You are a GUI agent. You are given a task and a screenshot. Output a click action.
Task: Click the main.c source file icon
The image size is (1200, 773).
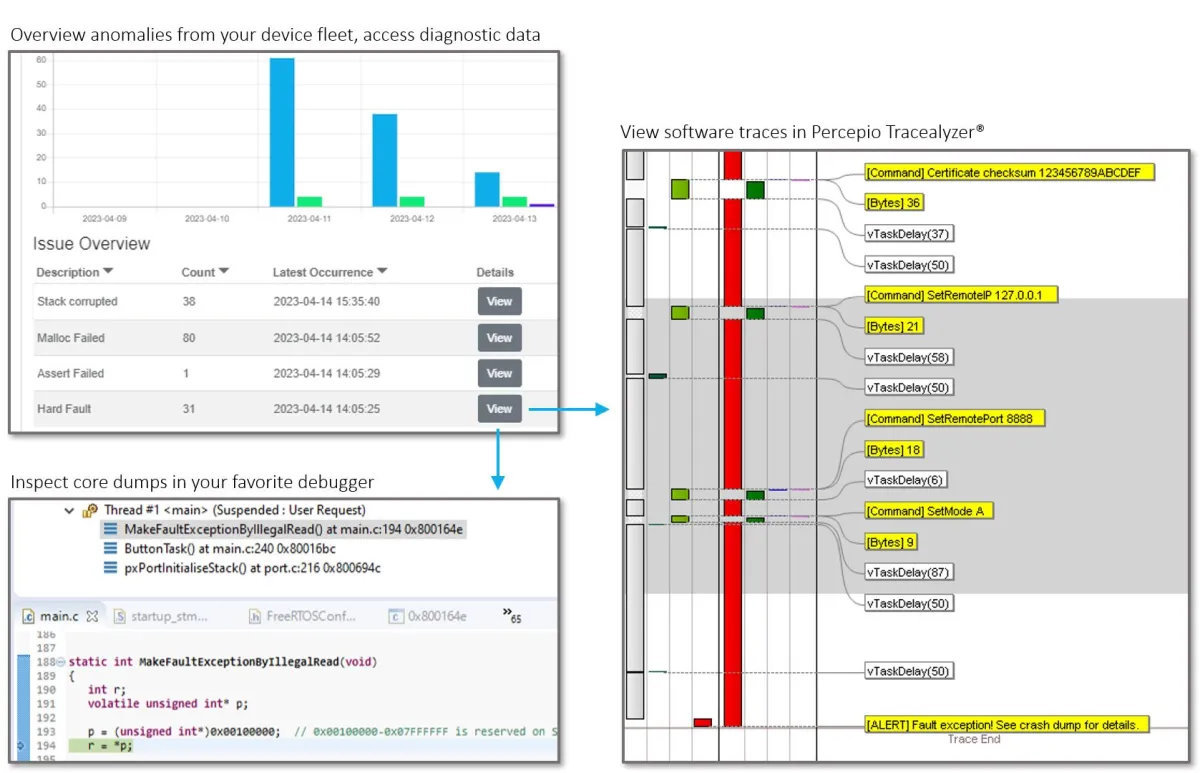[29, 615]
